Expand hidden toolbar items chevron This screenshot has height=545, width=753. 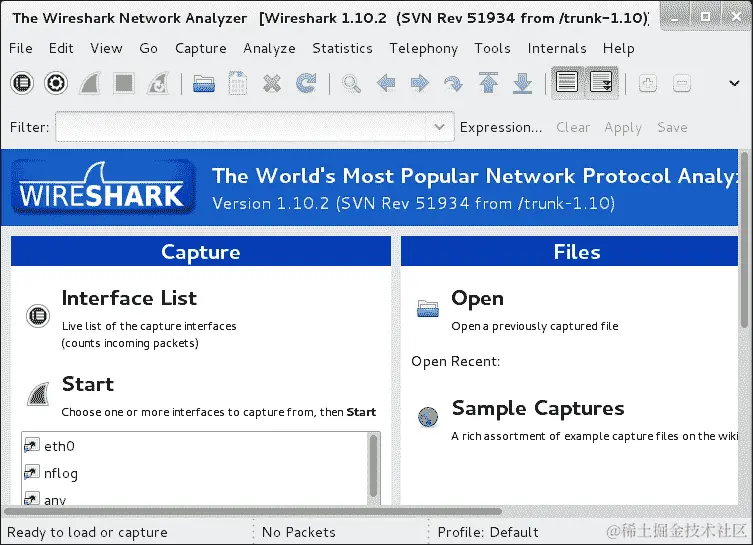coord(734,83)
